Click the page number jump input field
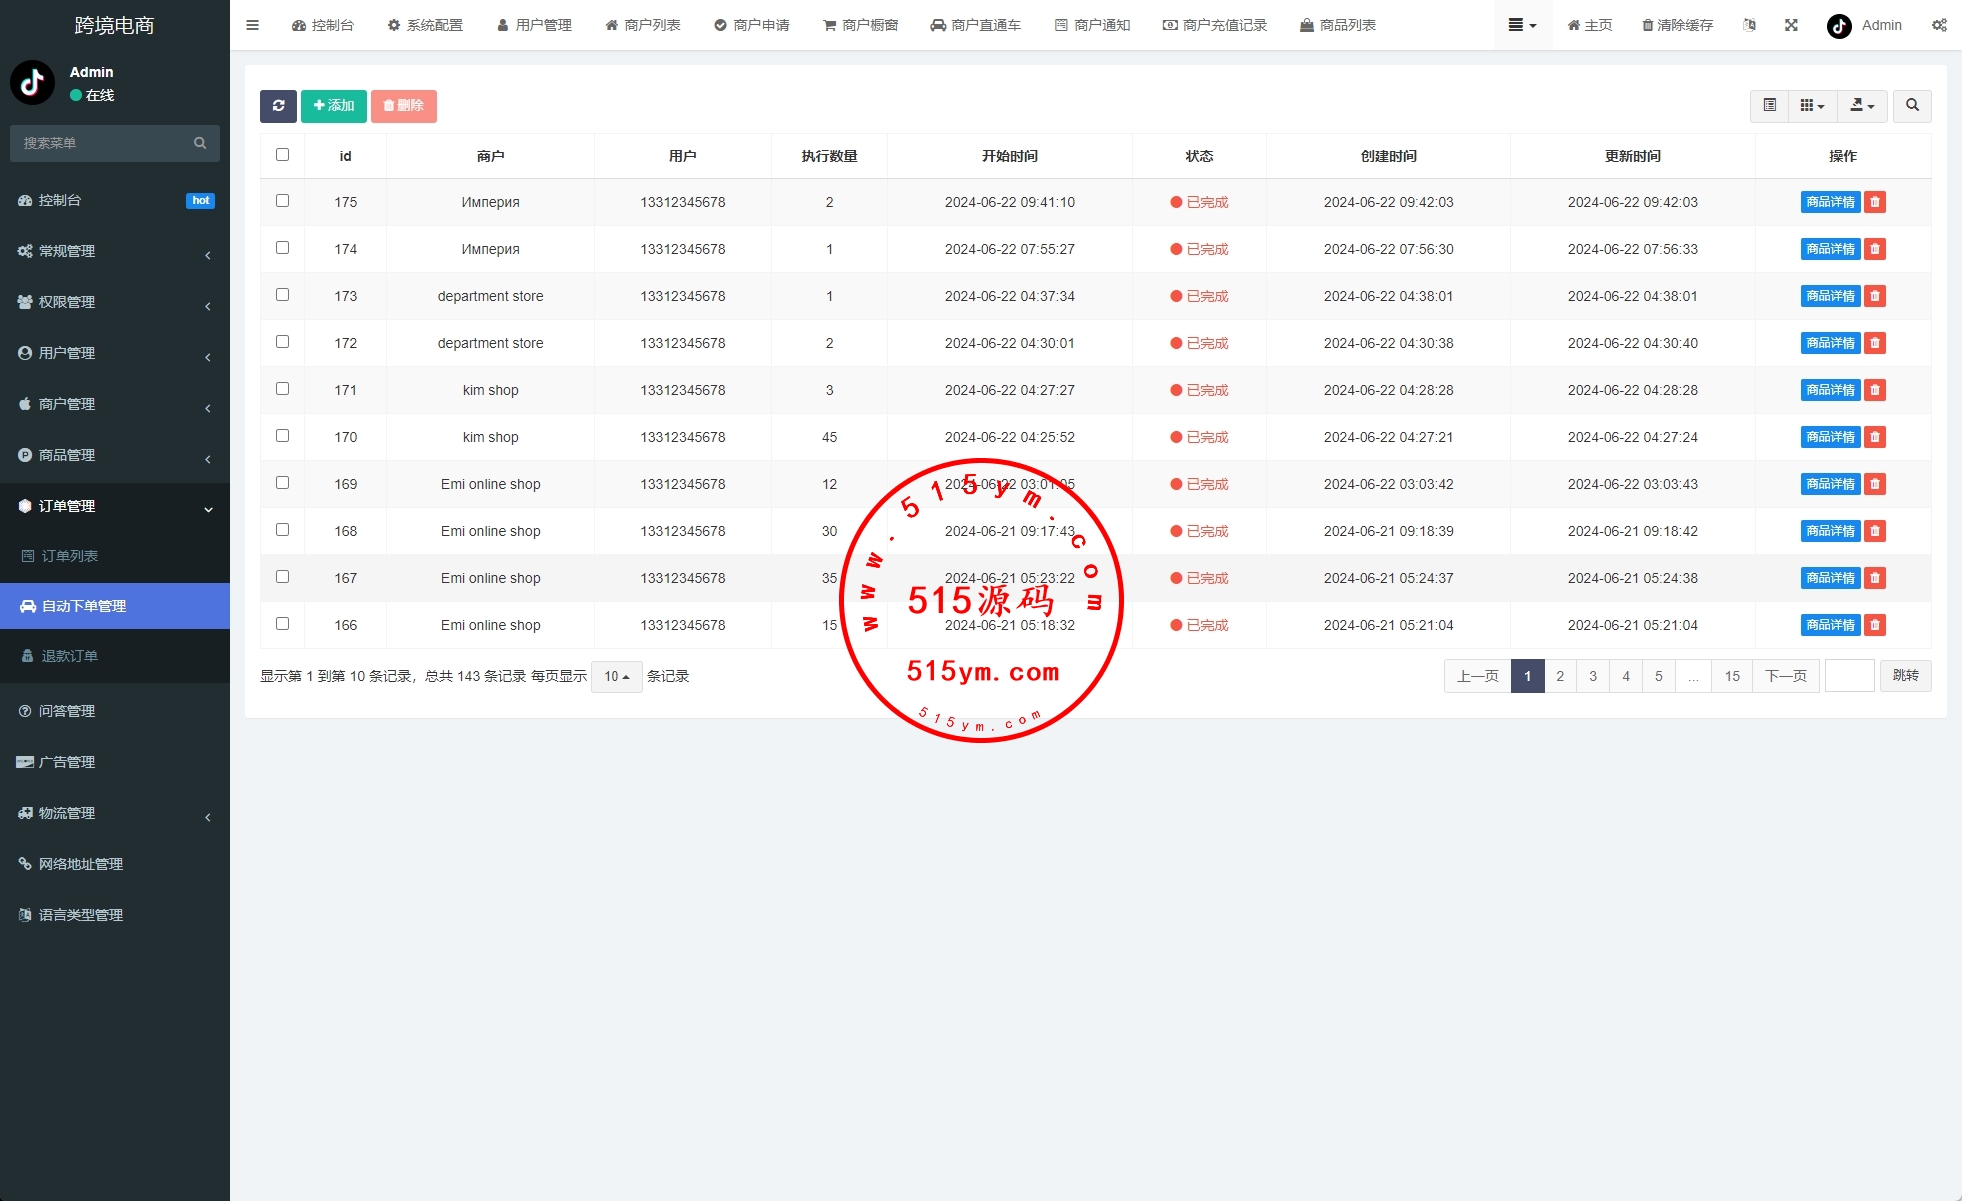Image resolution: width=1962 pixels, height=1201 pixels. point(1849,677)
